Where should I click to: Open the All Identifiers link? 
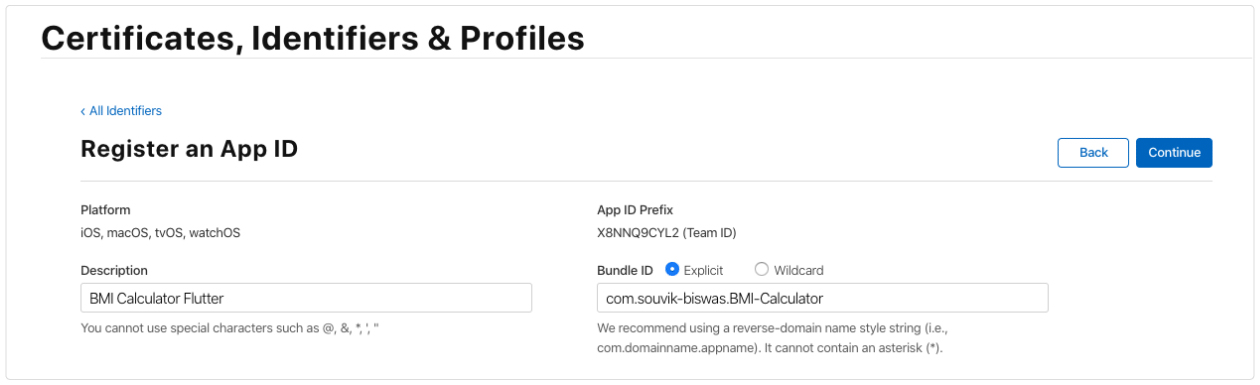click(121, 111)
